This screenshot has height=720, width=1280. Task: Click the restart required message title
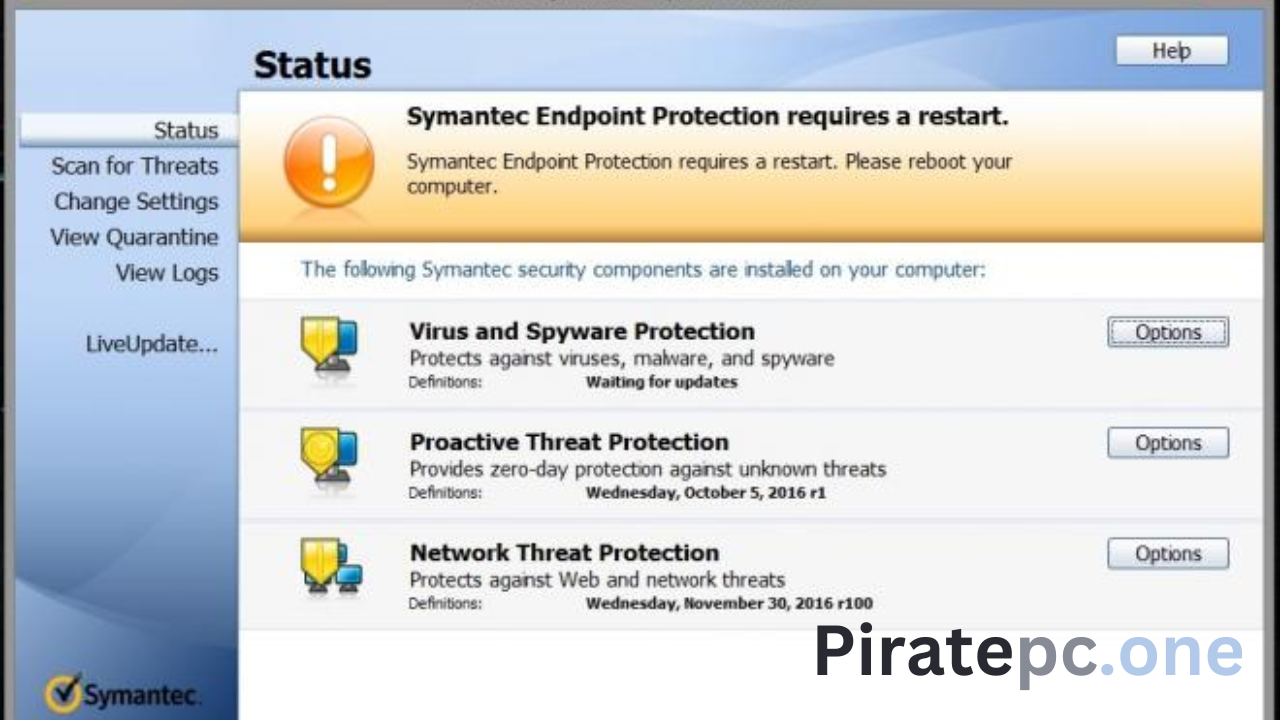tap(707, 117)
